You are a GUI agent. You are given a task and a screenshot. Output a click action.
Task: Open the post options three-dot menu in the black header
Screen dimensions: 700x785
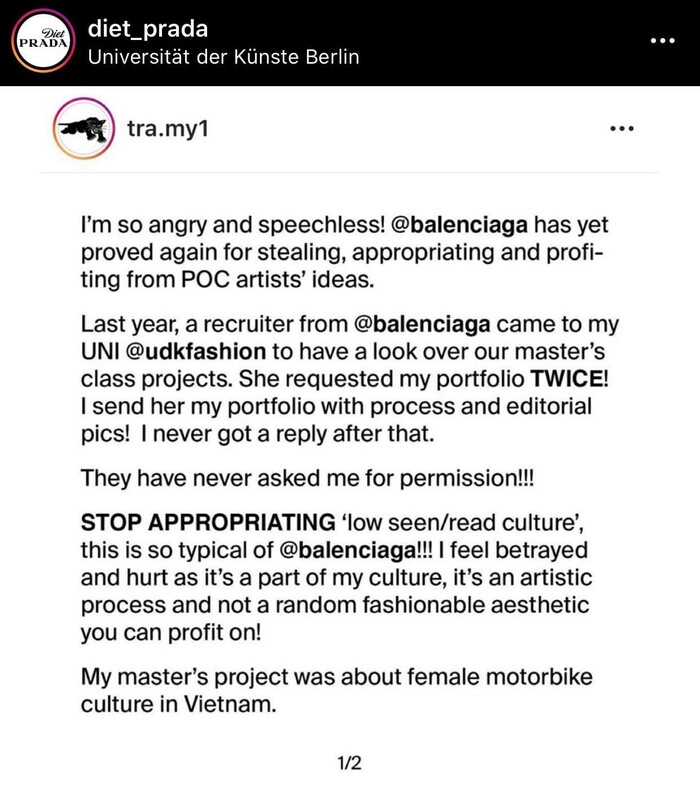663,42
